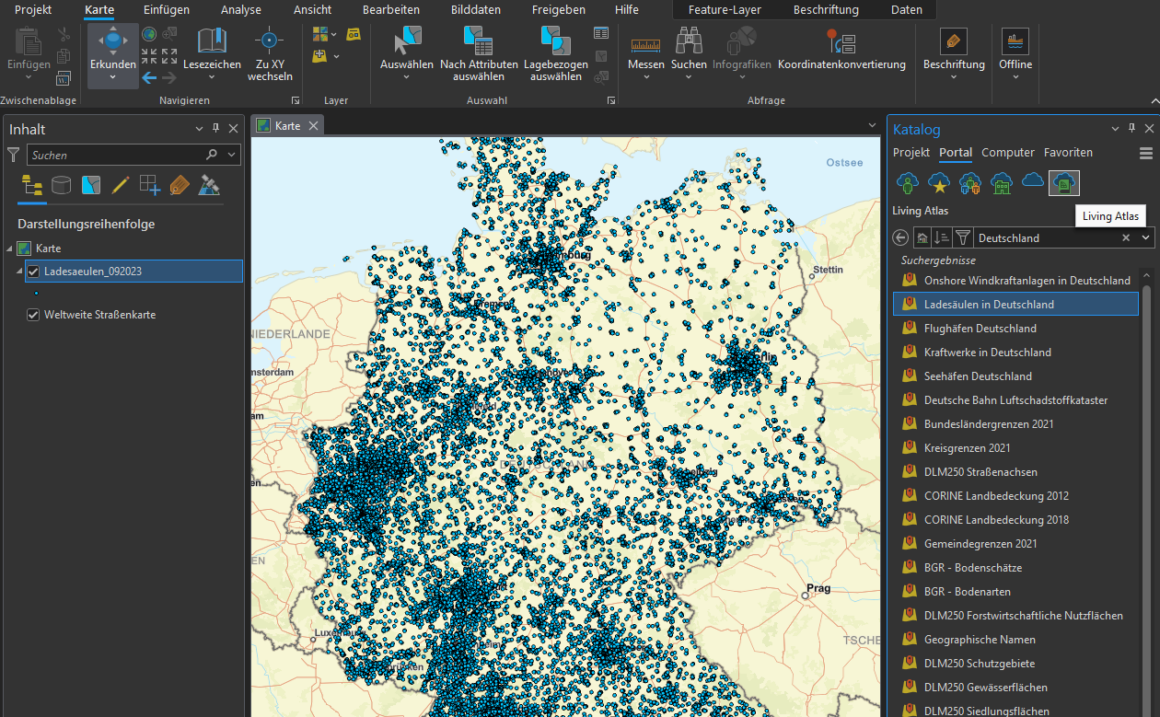Click the basemap gallery icon
1160x717 pixels.
320,34
